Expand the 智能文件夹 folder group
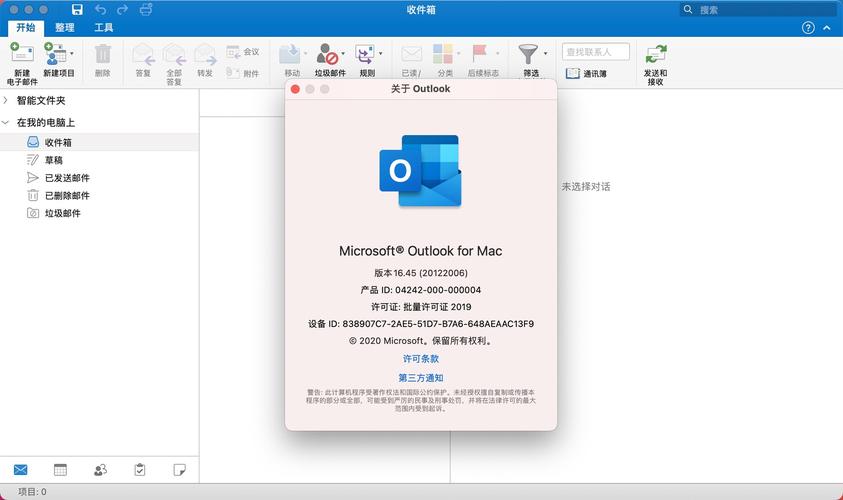 click(6, 101)
